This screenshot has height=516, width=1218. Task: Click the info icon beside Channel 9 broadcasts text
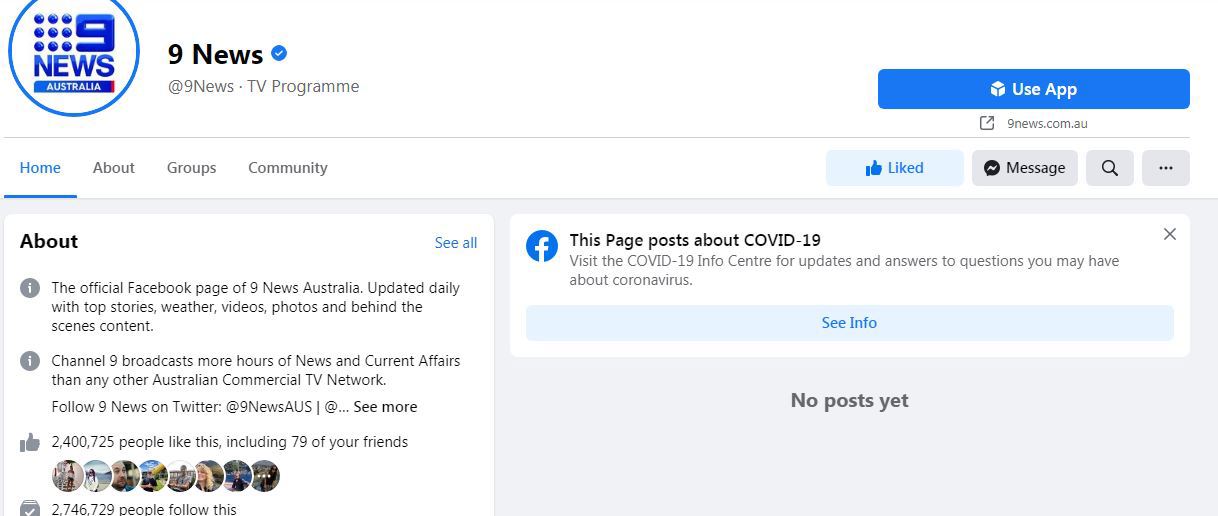click(30, 361)
